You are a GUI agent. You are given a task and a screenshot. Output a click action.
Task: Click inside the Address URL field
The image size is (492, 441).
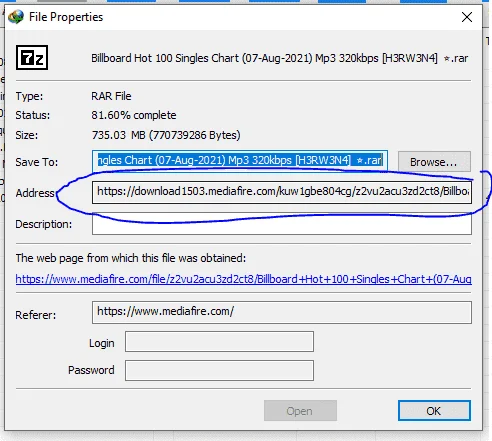(x=282, y=192)
